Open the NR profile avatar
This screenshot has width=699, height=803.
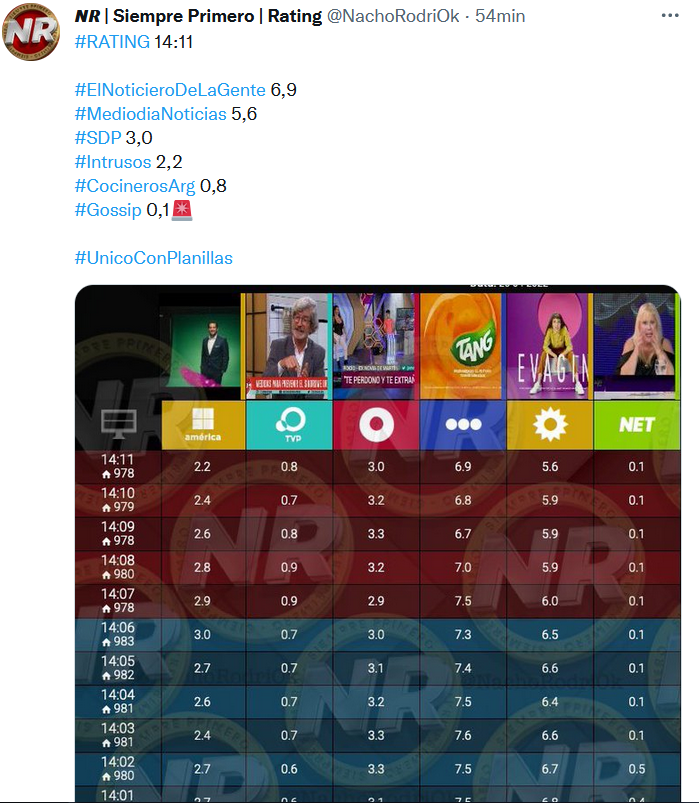[31, 32]
